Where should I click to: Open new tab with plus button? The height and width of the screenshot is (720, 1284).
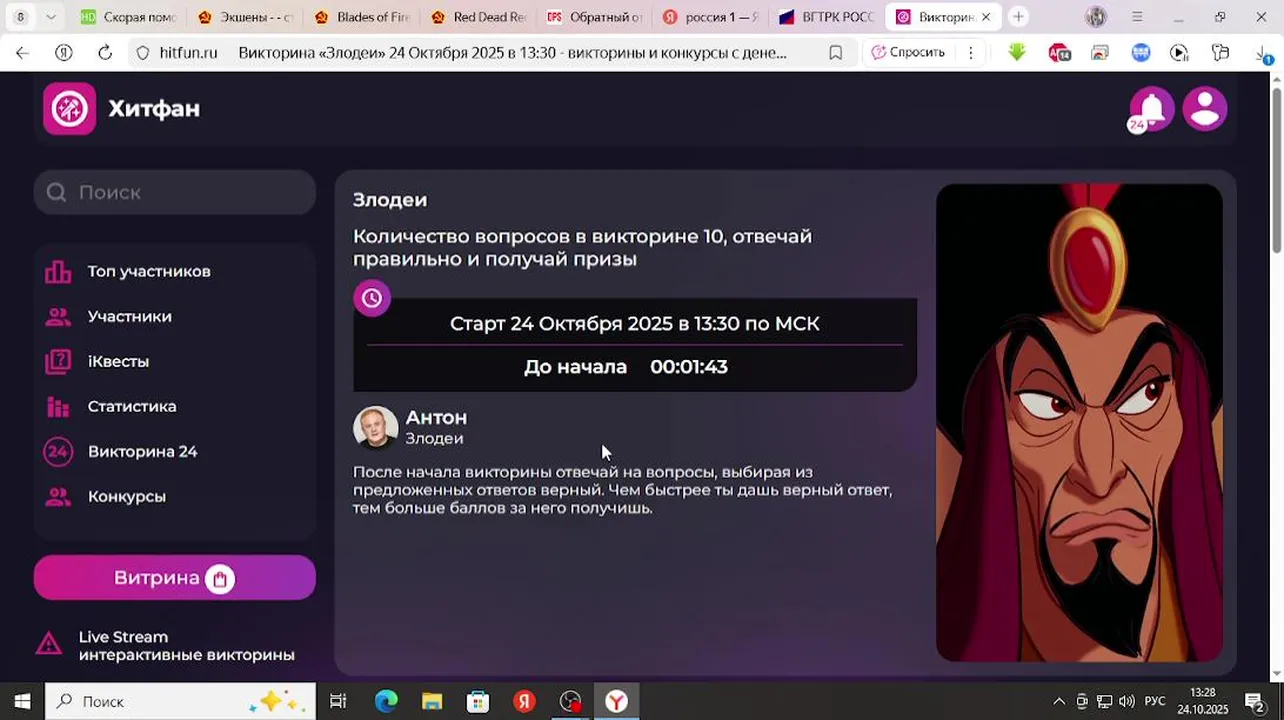[x=1018, y=17]
